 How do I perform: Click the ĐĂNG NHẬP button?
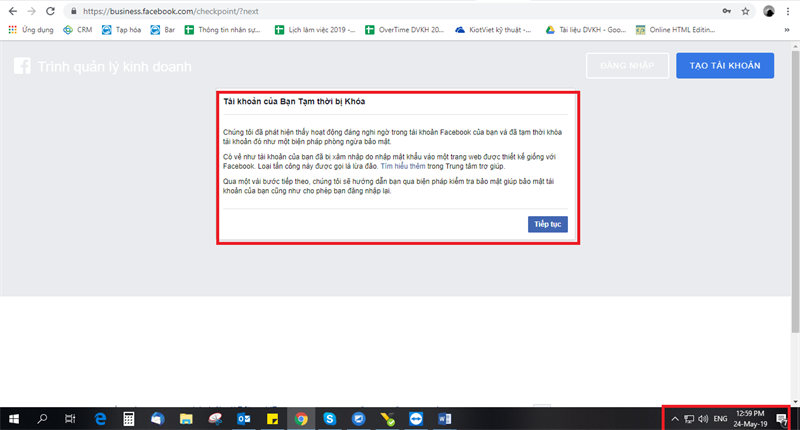click(627, 65)
